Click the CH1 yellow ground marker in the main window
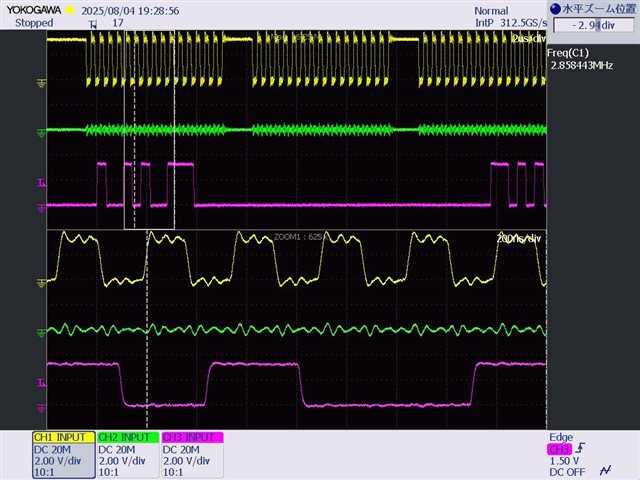Viewport: 640px width, 480px height. point(41,83)
